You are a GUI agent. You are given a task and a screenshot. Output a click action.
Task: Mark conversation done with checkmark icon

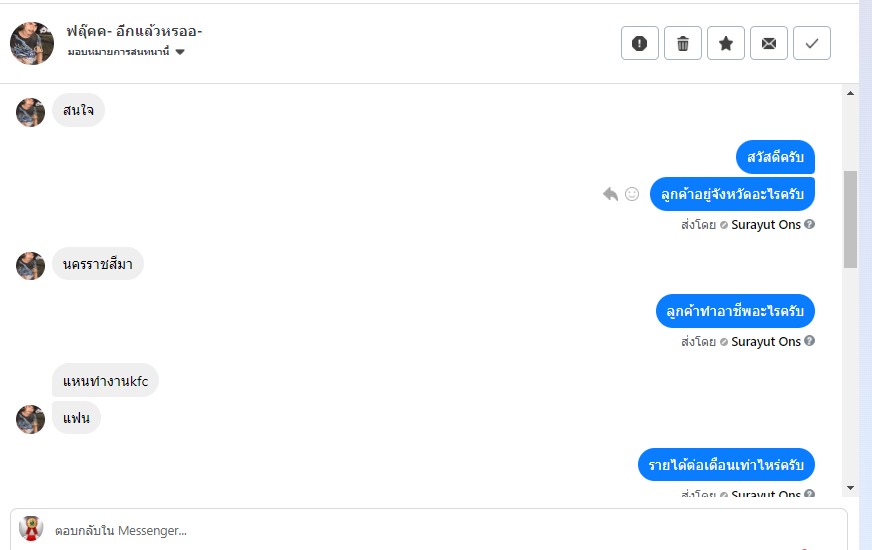812,43
